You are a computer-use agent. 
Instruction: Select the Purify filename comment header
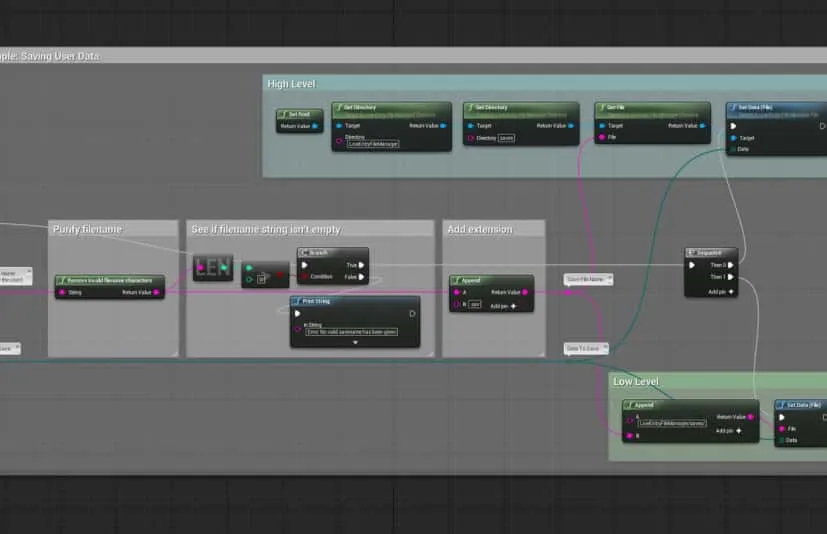(87, 229)
